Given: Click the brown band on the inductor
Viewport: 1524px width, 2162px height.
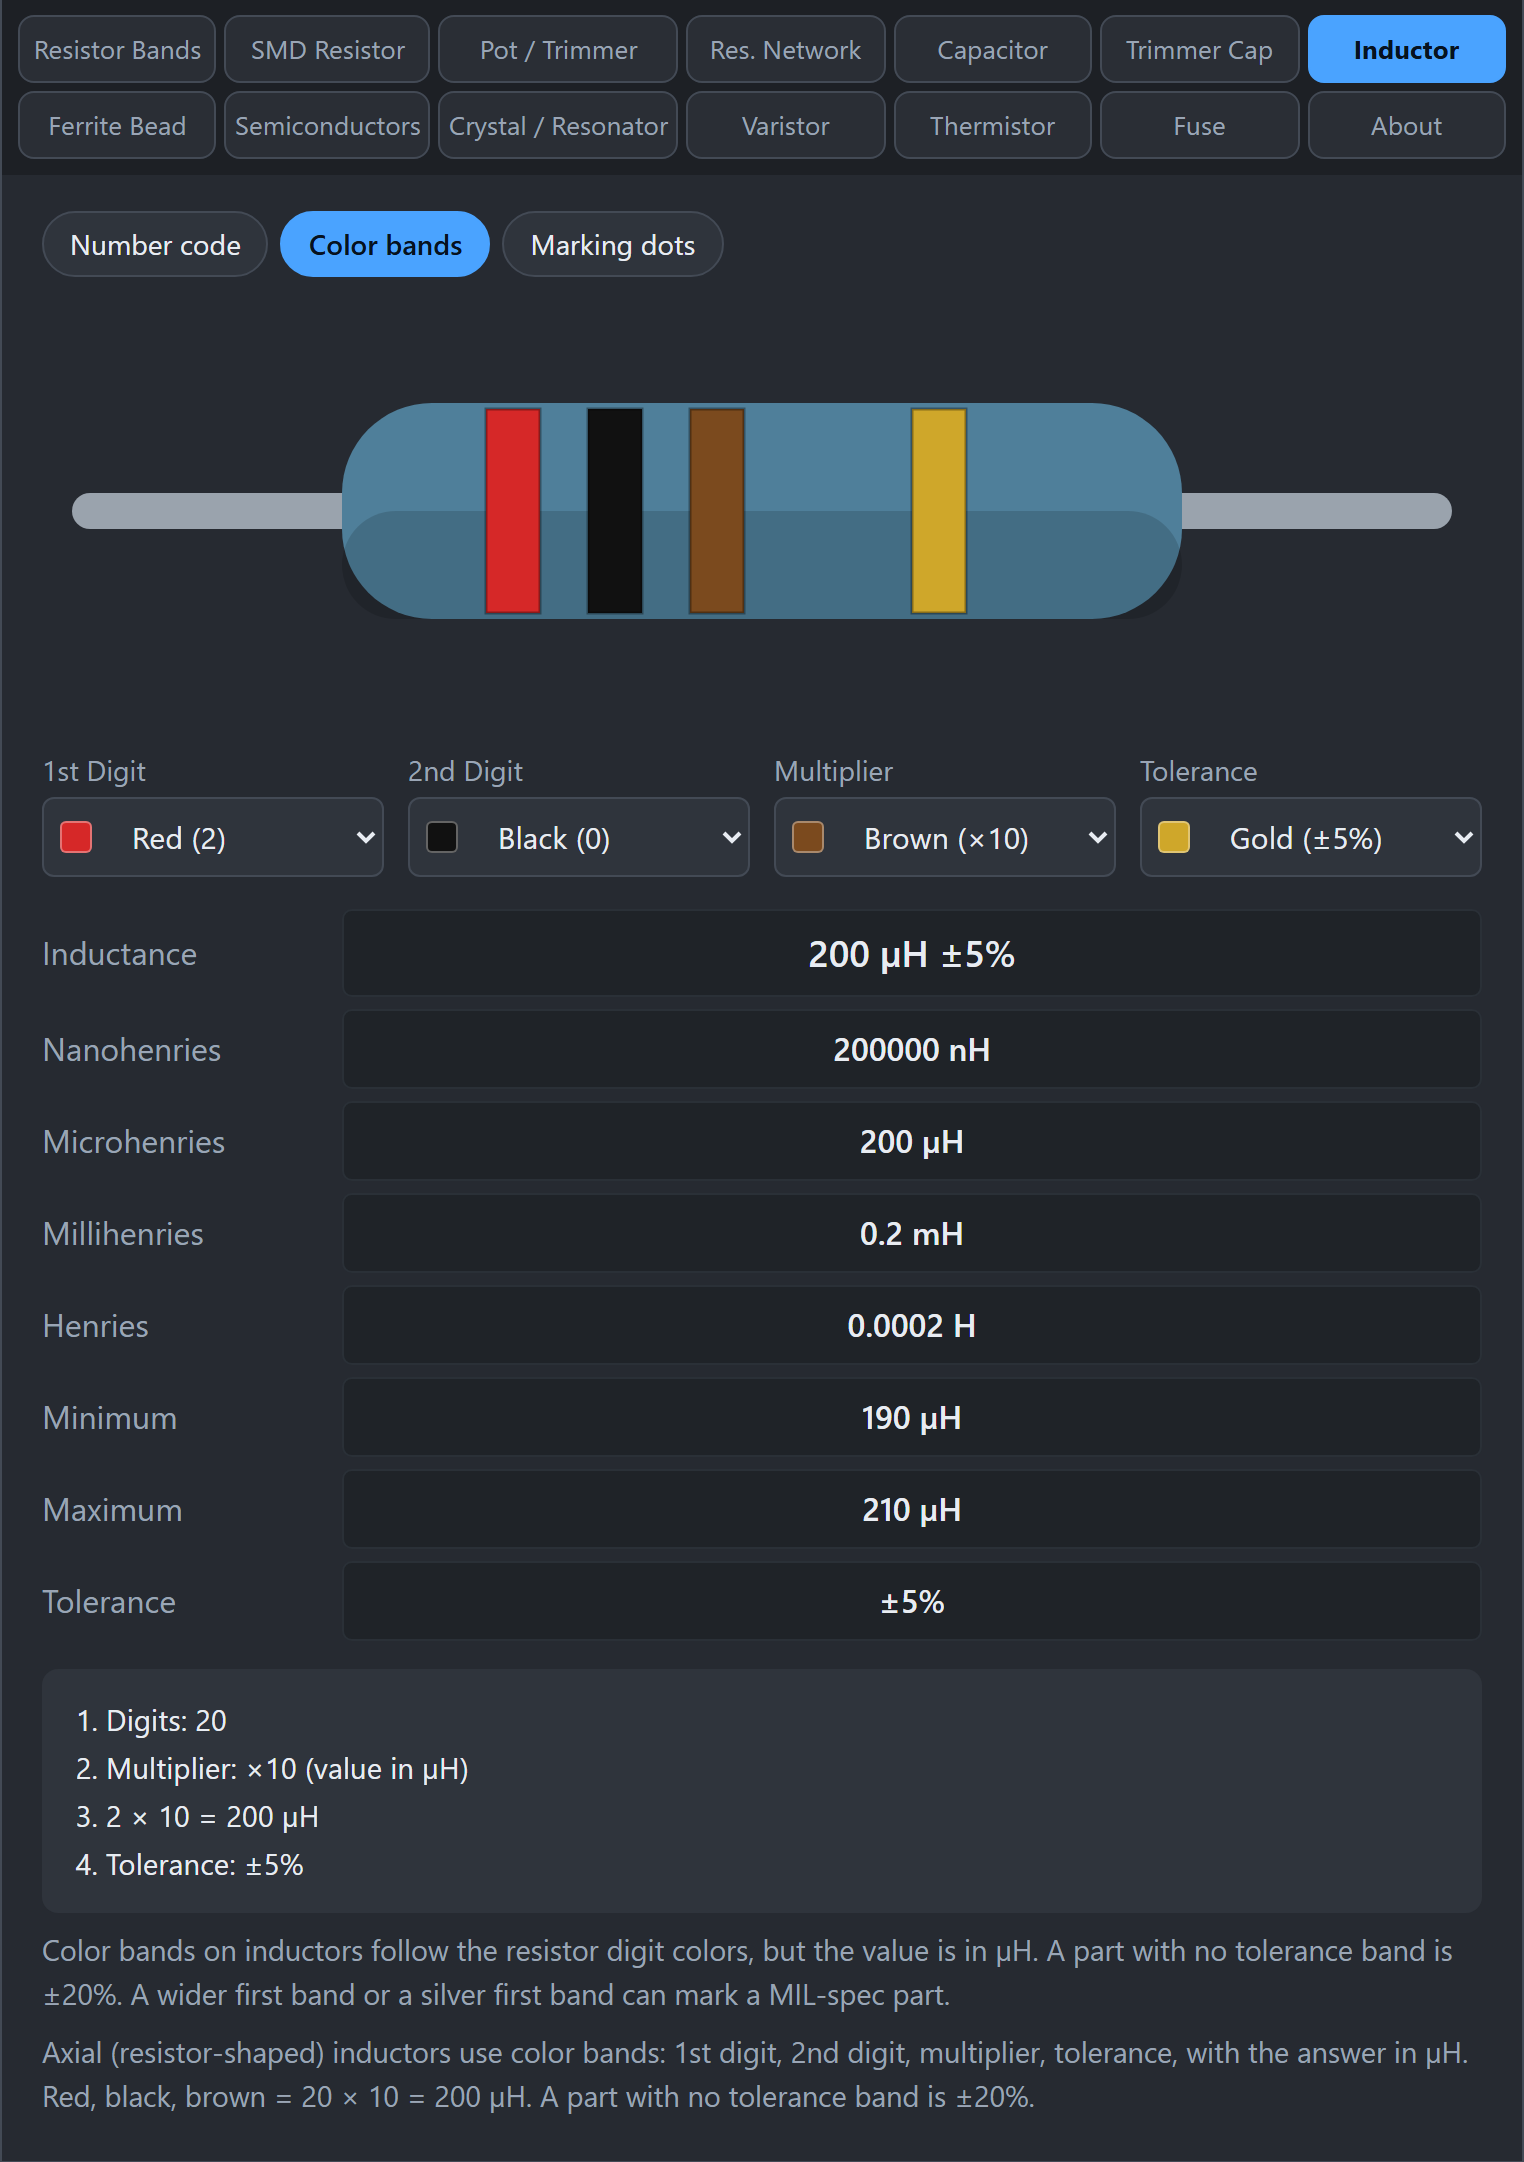Looking at the screenshot, I should point(717,510).
